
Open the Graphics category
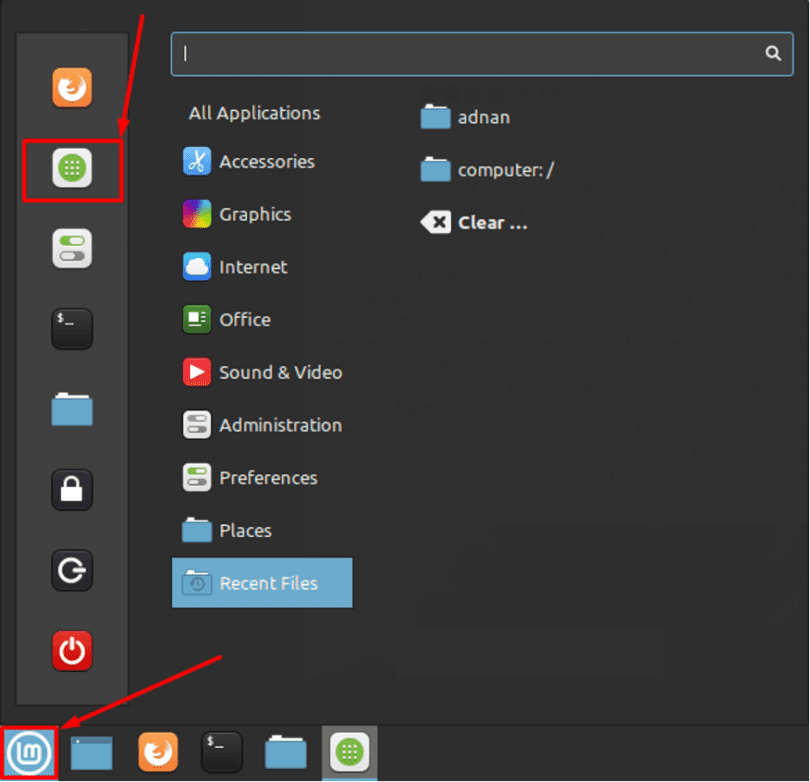(x=237, y=214)
